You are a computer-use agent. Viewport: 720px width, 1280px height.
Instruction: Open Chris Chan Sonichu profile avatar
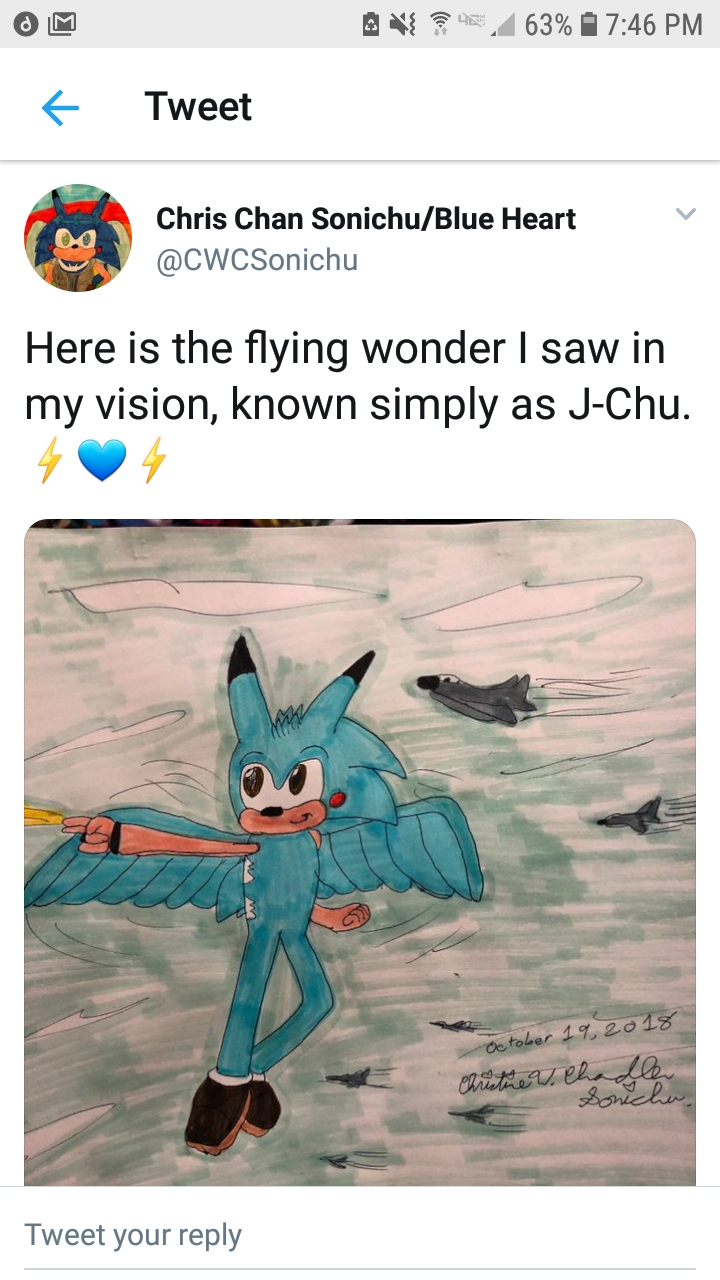[x=78, y=238]
